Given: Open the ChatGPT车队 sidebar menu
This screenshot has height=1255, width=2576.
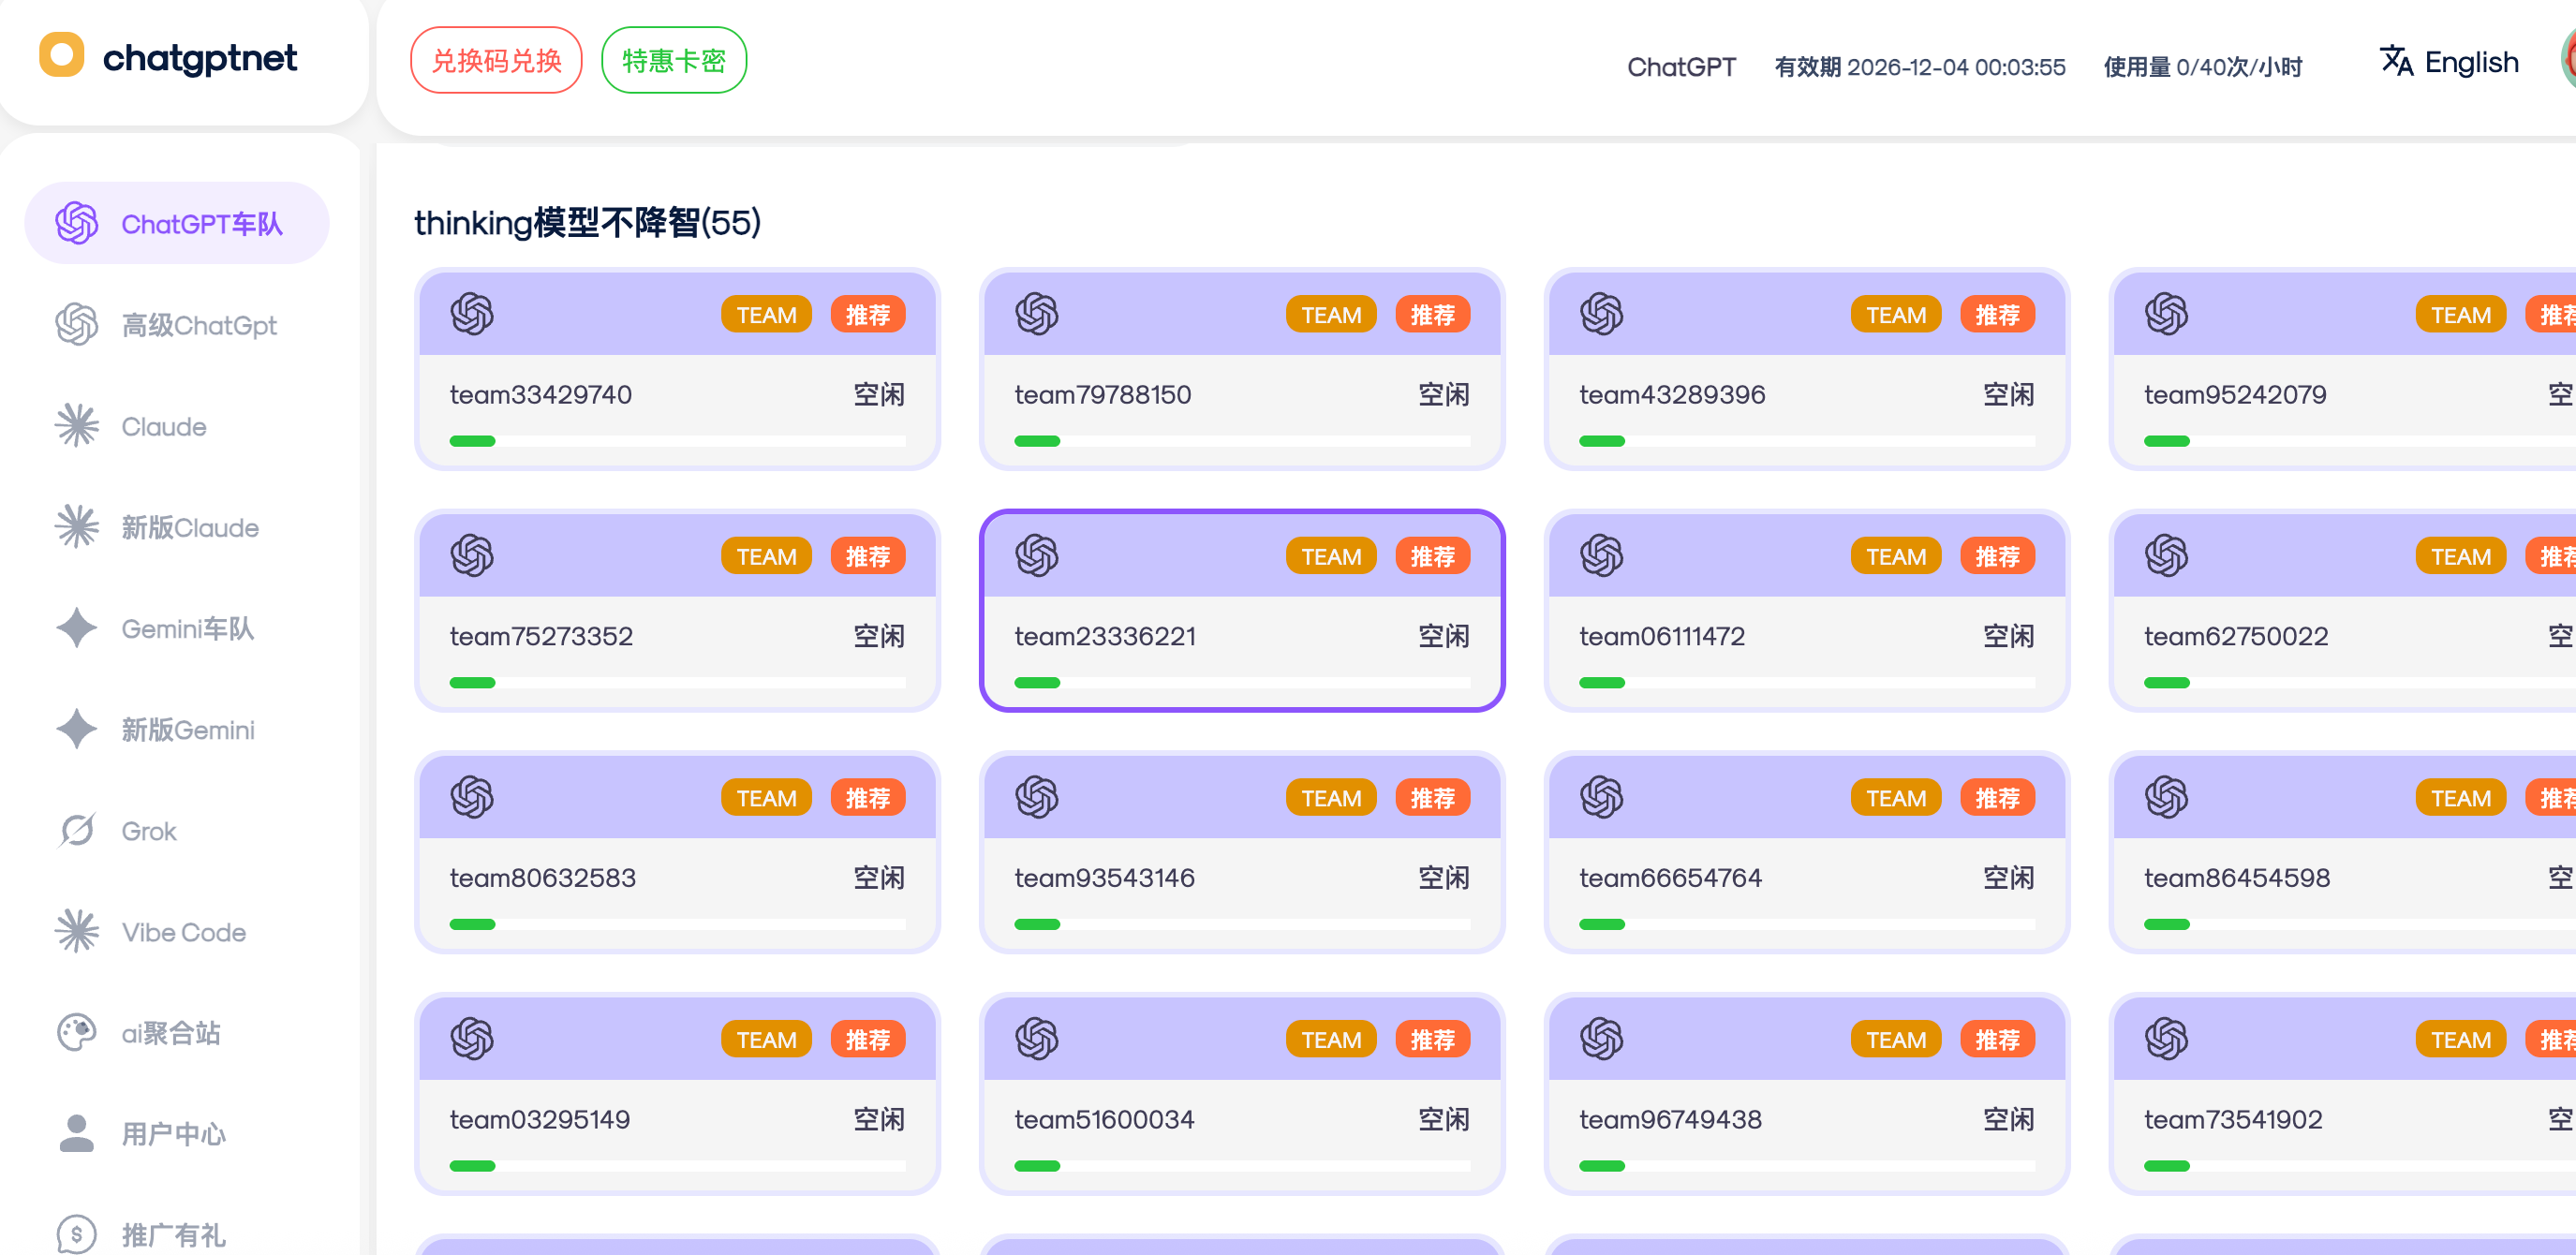Looking at the screenshot, I should (177, 223).
